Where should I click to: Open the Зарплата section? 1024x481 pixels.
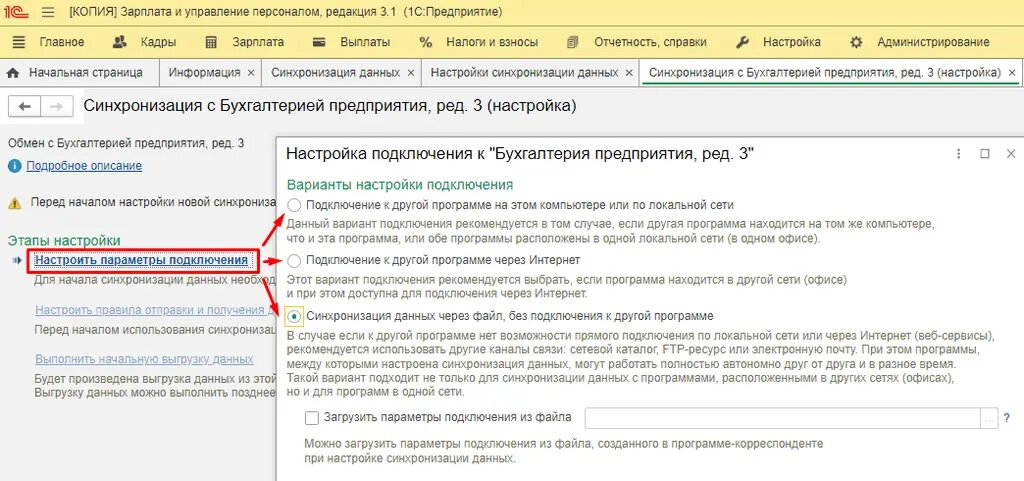(258, 42)
